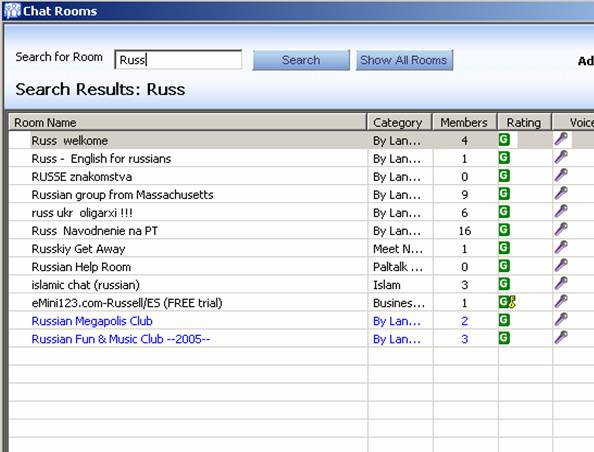Screen dimensions: 594x452
Task: Click the Search button
Action: 301,60
